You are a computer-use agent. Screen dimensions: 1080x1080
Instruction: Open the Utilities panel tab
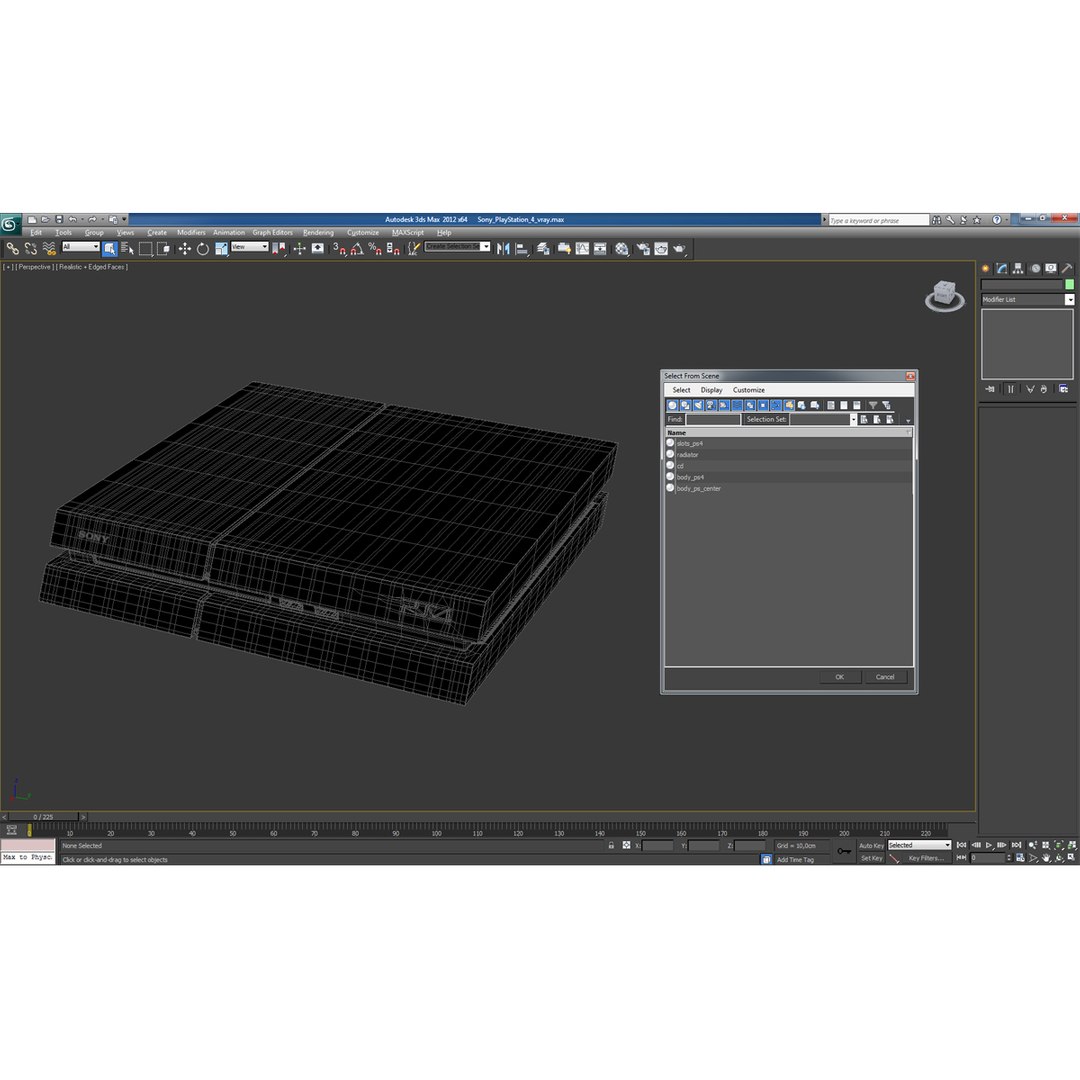[x=1066, y=269]
